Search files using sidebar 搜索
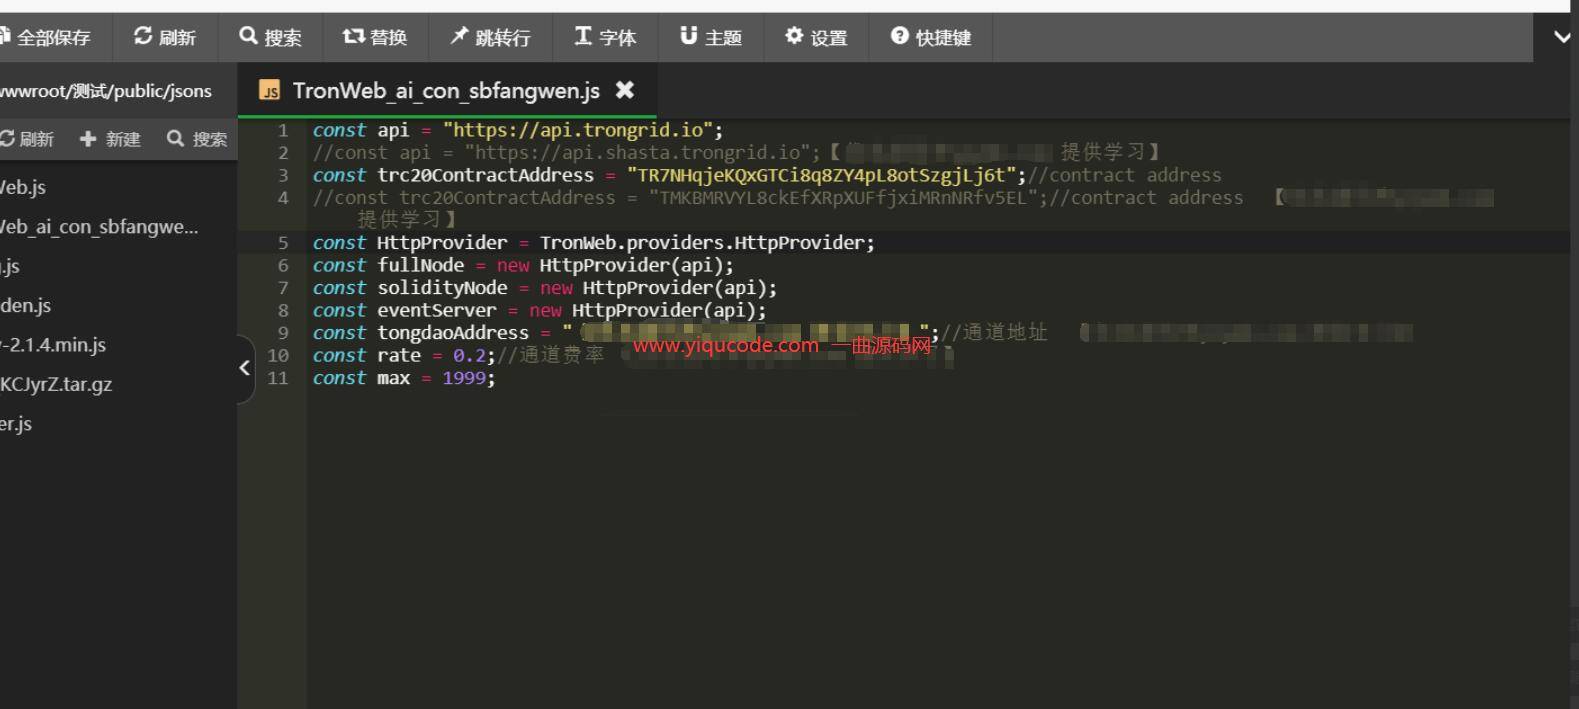Screen dimensions: 1579x709 (197, 139)
